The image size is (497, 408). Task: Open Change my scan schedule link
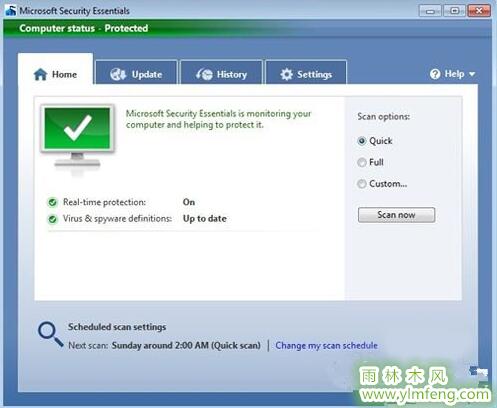tap(326, 345)
